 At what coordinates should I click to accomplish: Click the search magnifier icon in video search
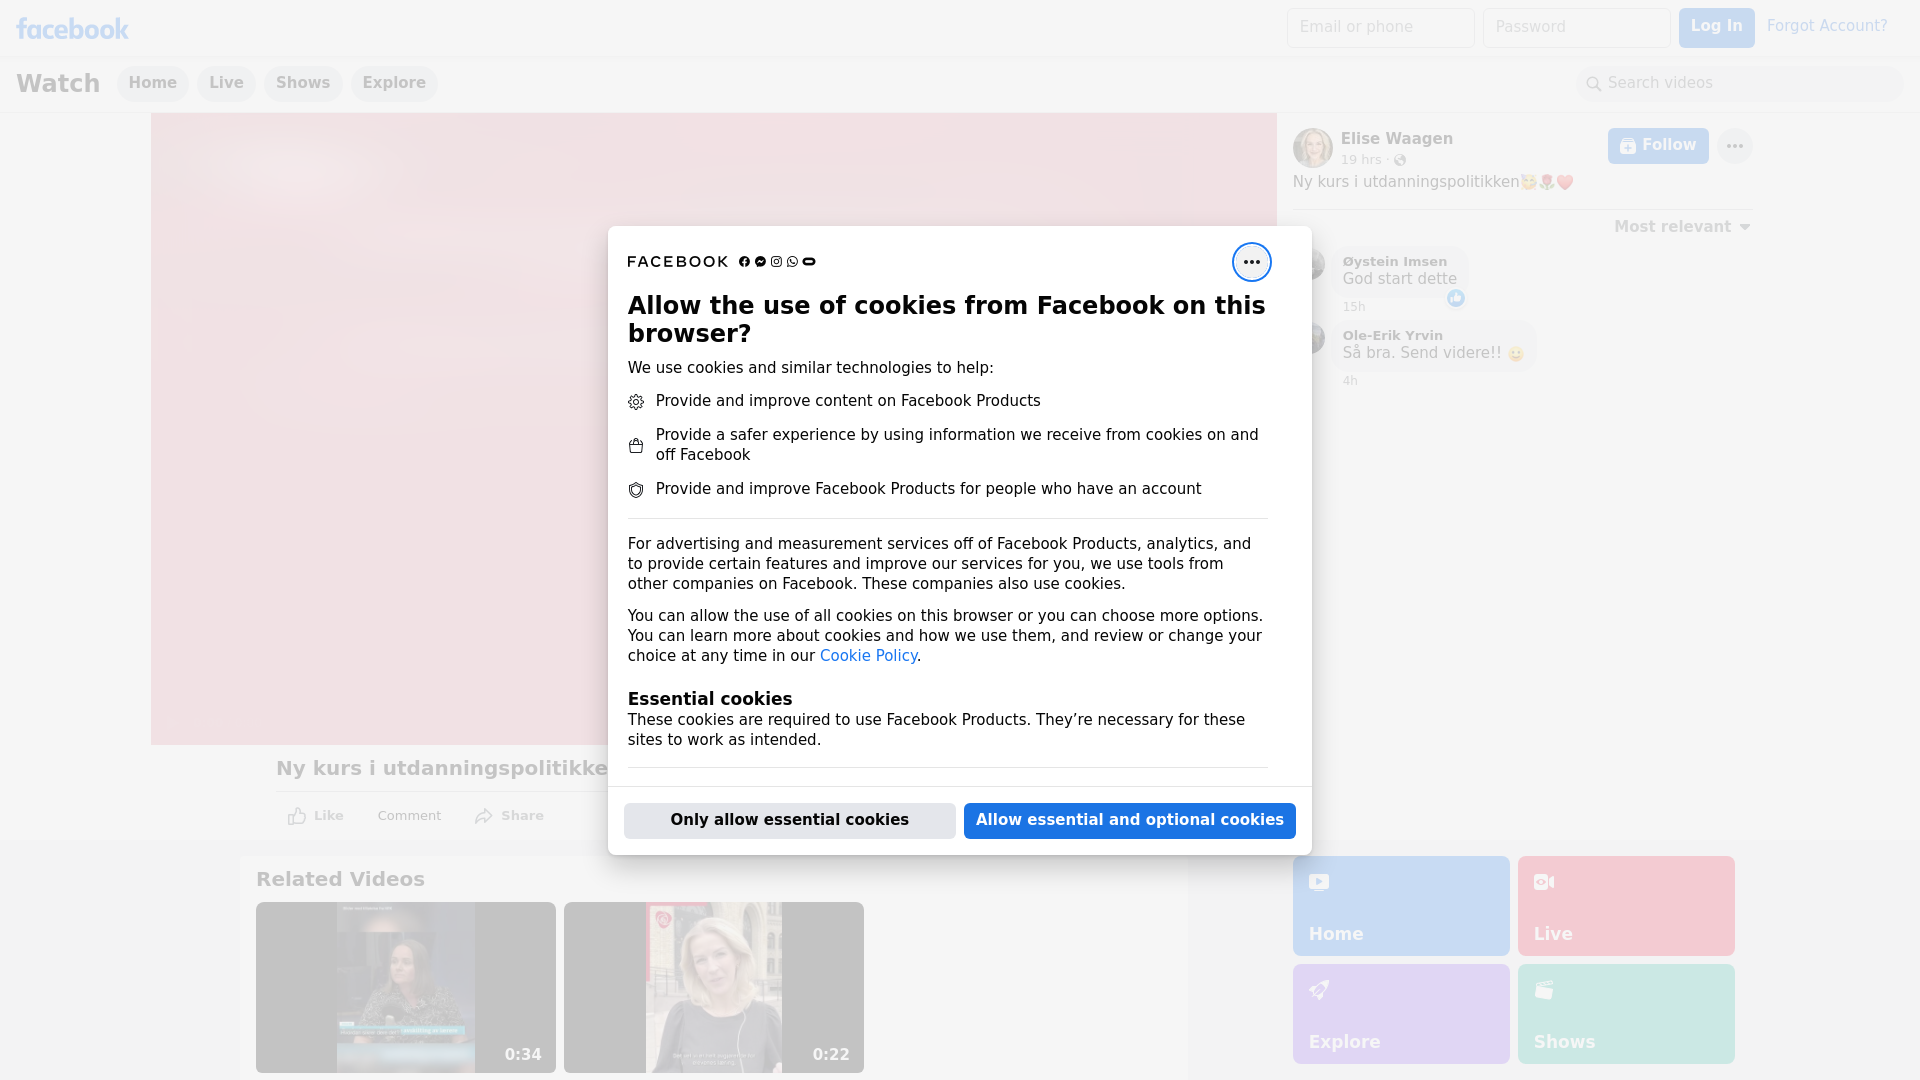click(1594, 84)
